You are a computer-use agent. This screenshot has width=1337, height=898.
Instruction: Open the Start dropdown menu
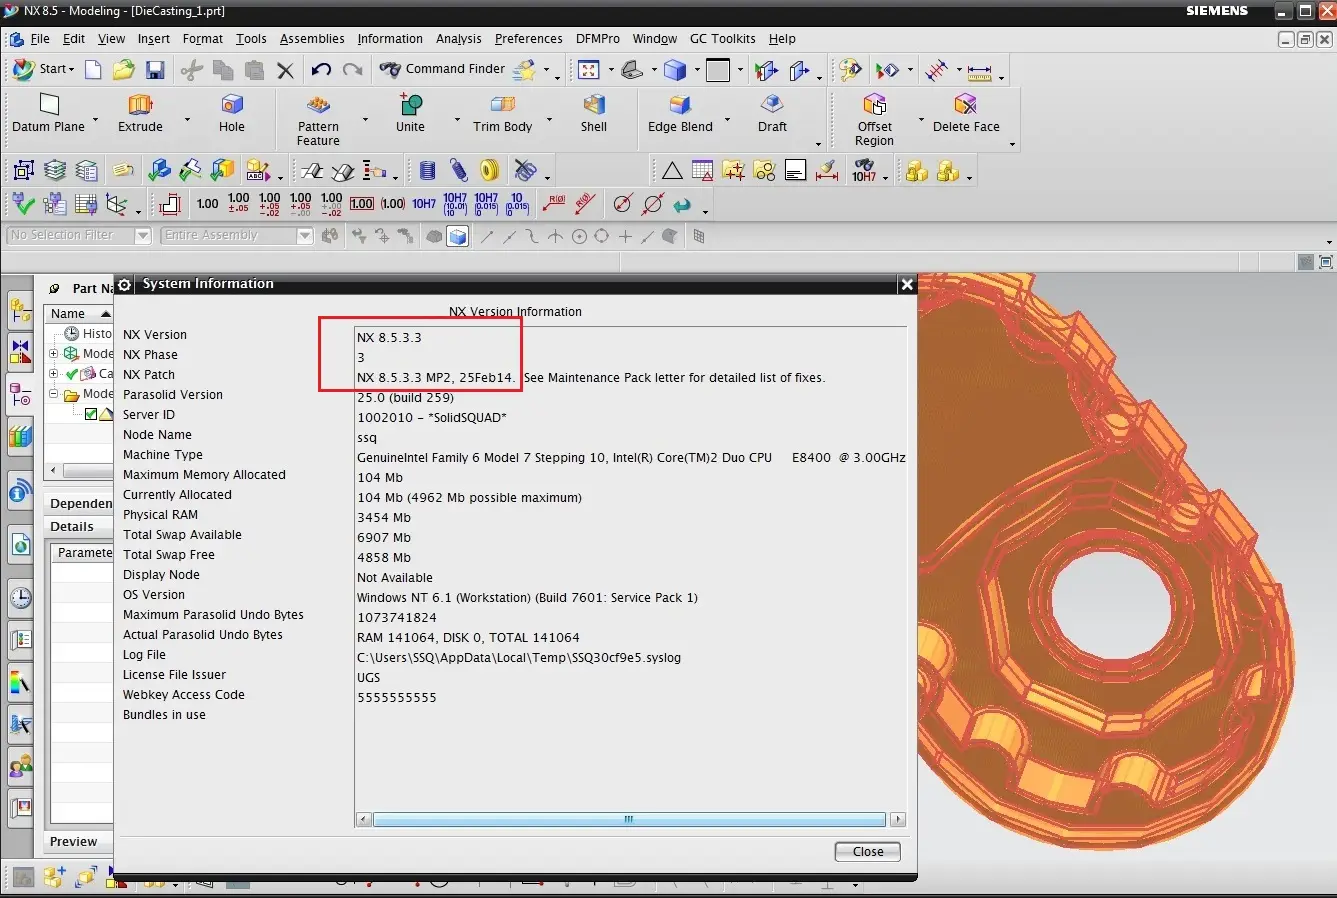43,69
